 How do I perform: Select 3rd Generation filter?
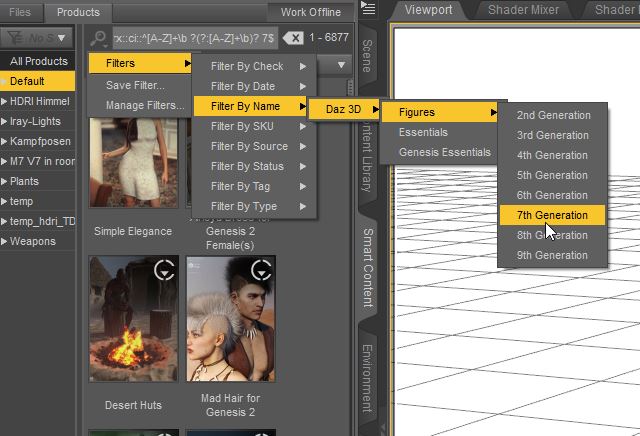552,135
